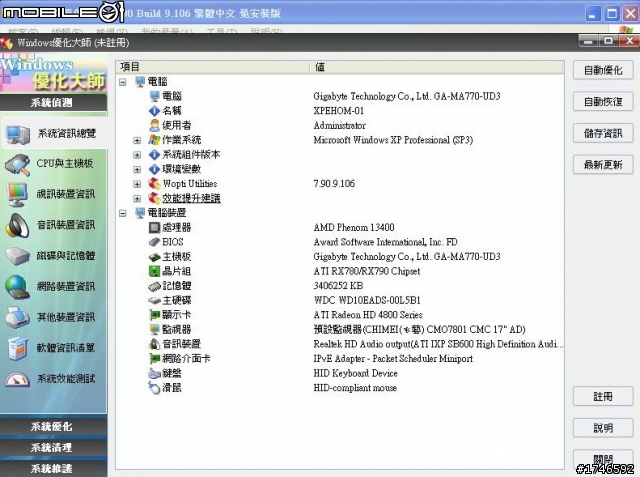Click the 儲存資訊 button

click(x=603, y=133)
